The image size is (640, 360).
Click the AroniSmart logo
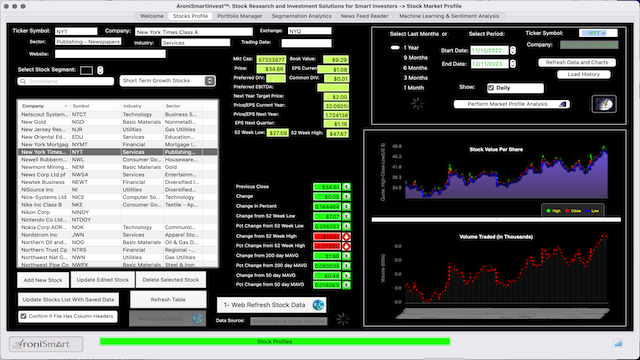point(46,344)
